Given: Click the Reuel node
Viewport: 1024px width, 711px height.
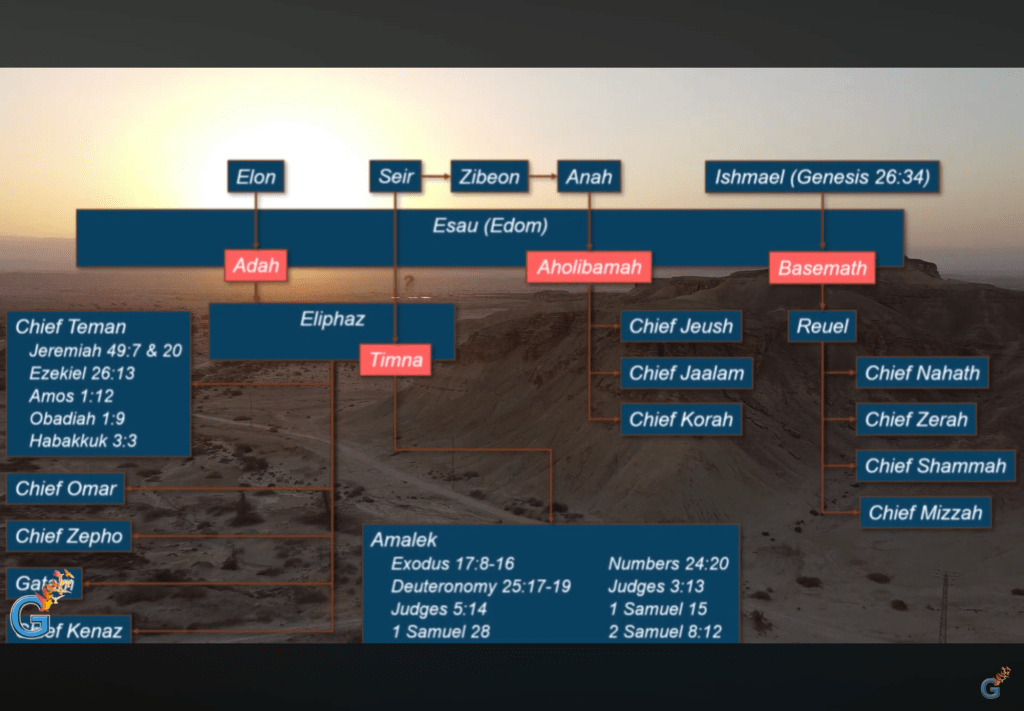Looking at the screenshot, I should (822, 326).
